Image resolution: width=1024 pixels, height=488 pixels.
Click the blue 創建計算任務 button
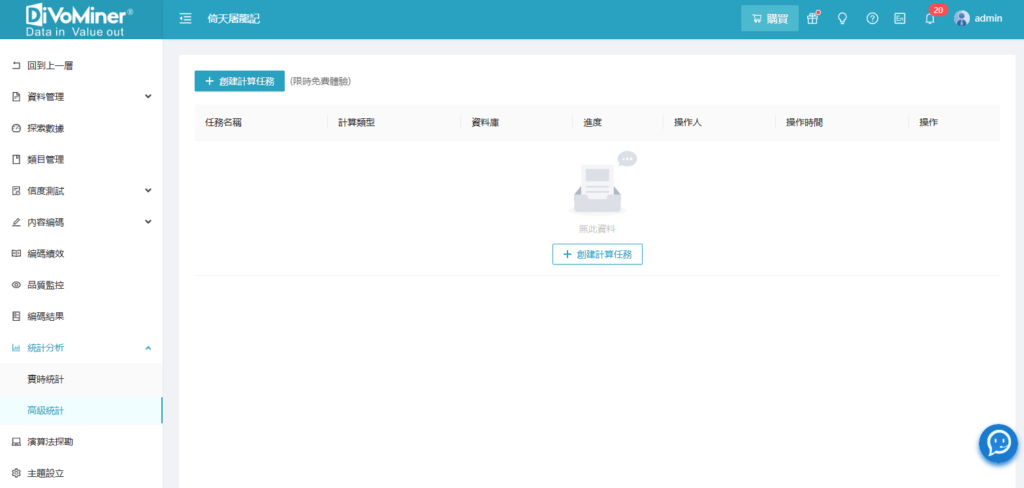[x=239, y=81]
